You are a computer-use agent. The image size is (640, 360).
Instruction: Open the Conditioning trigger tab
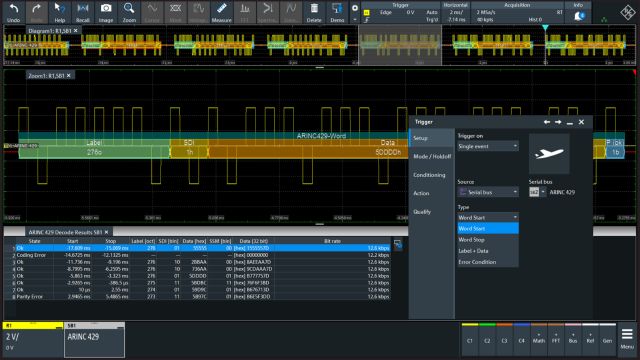(431, 175)
